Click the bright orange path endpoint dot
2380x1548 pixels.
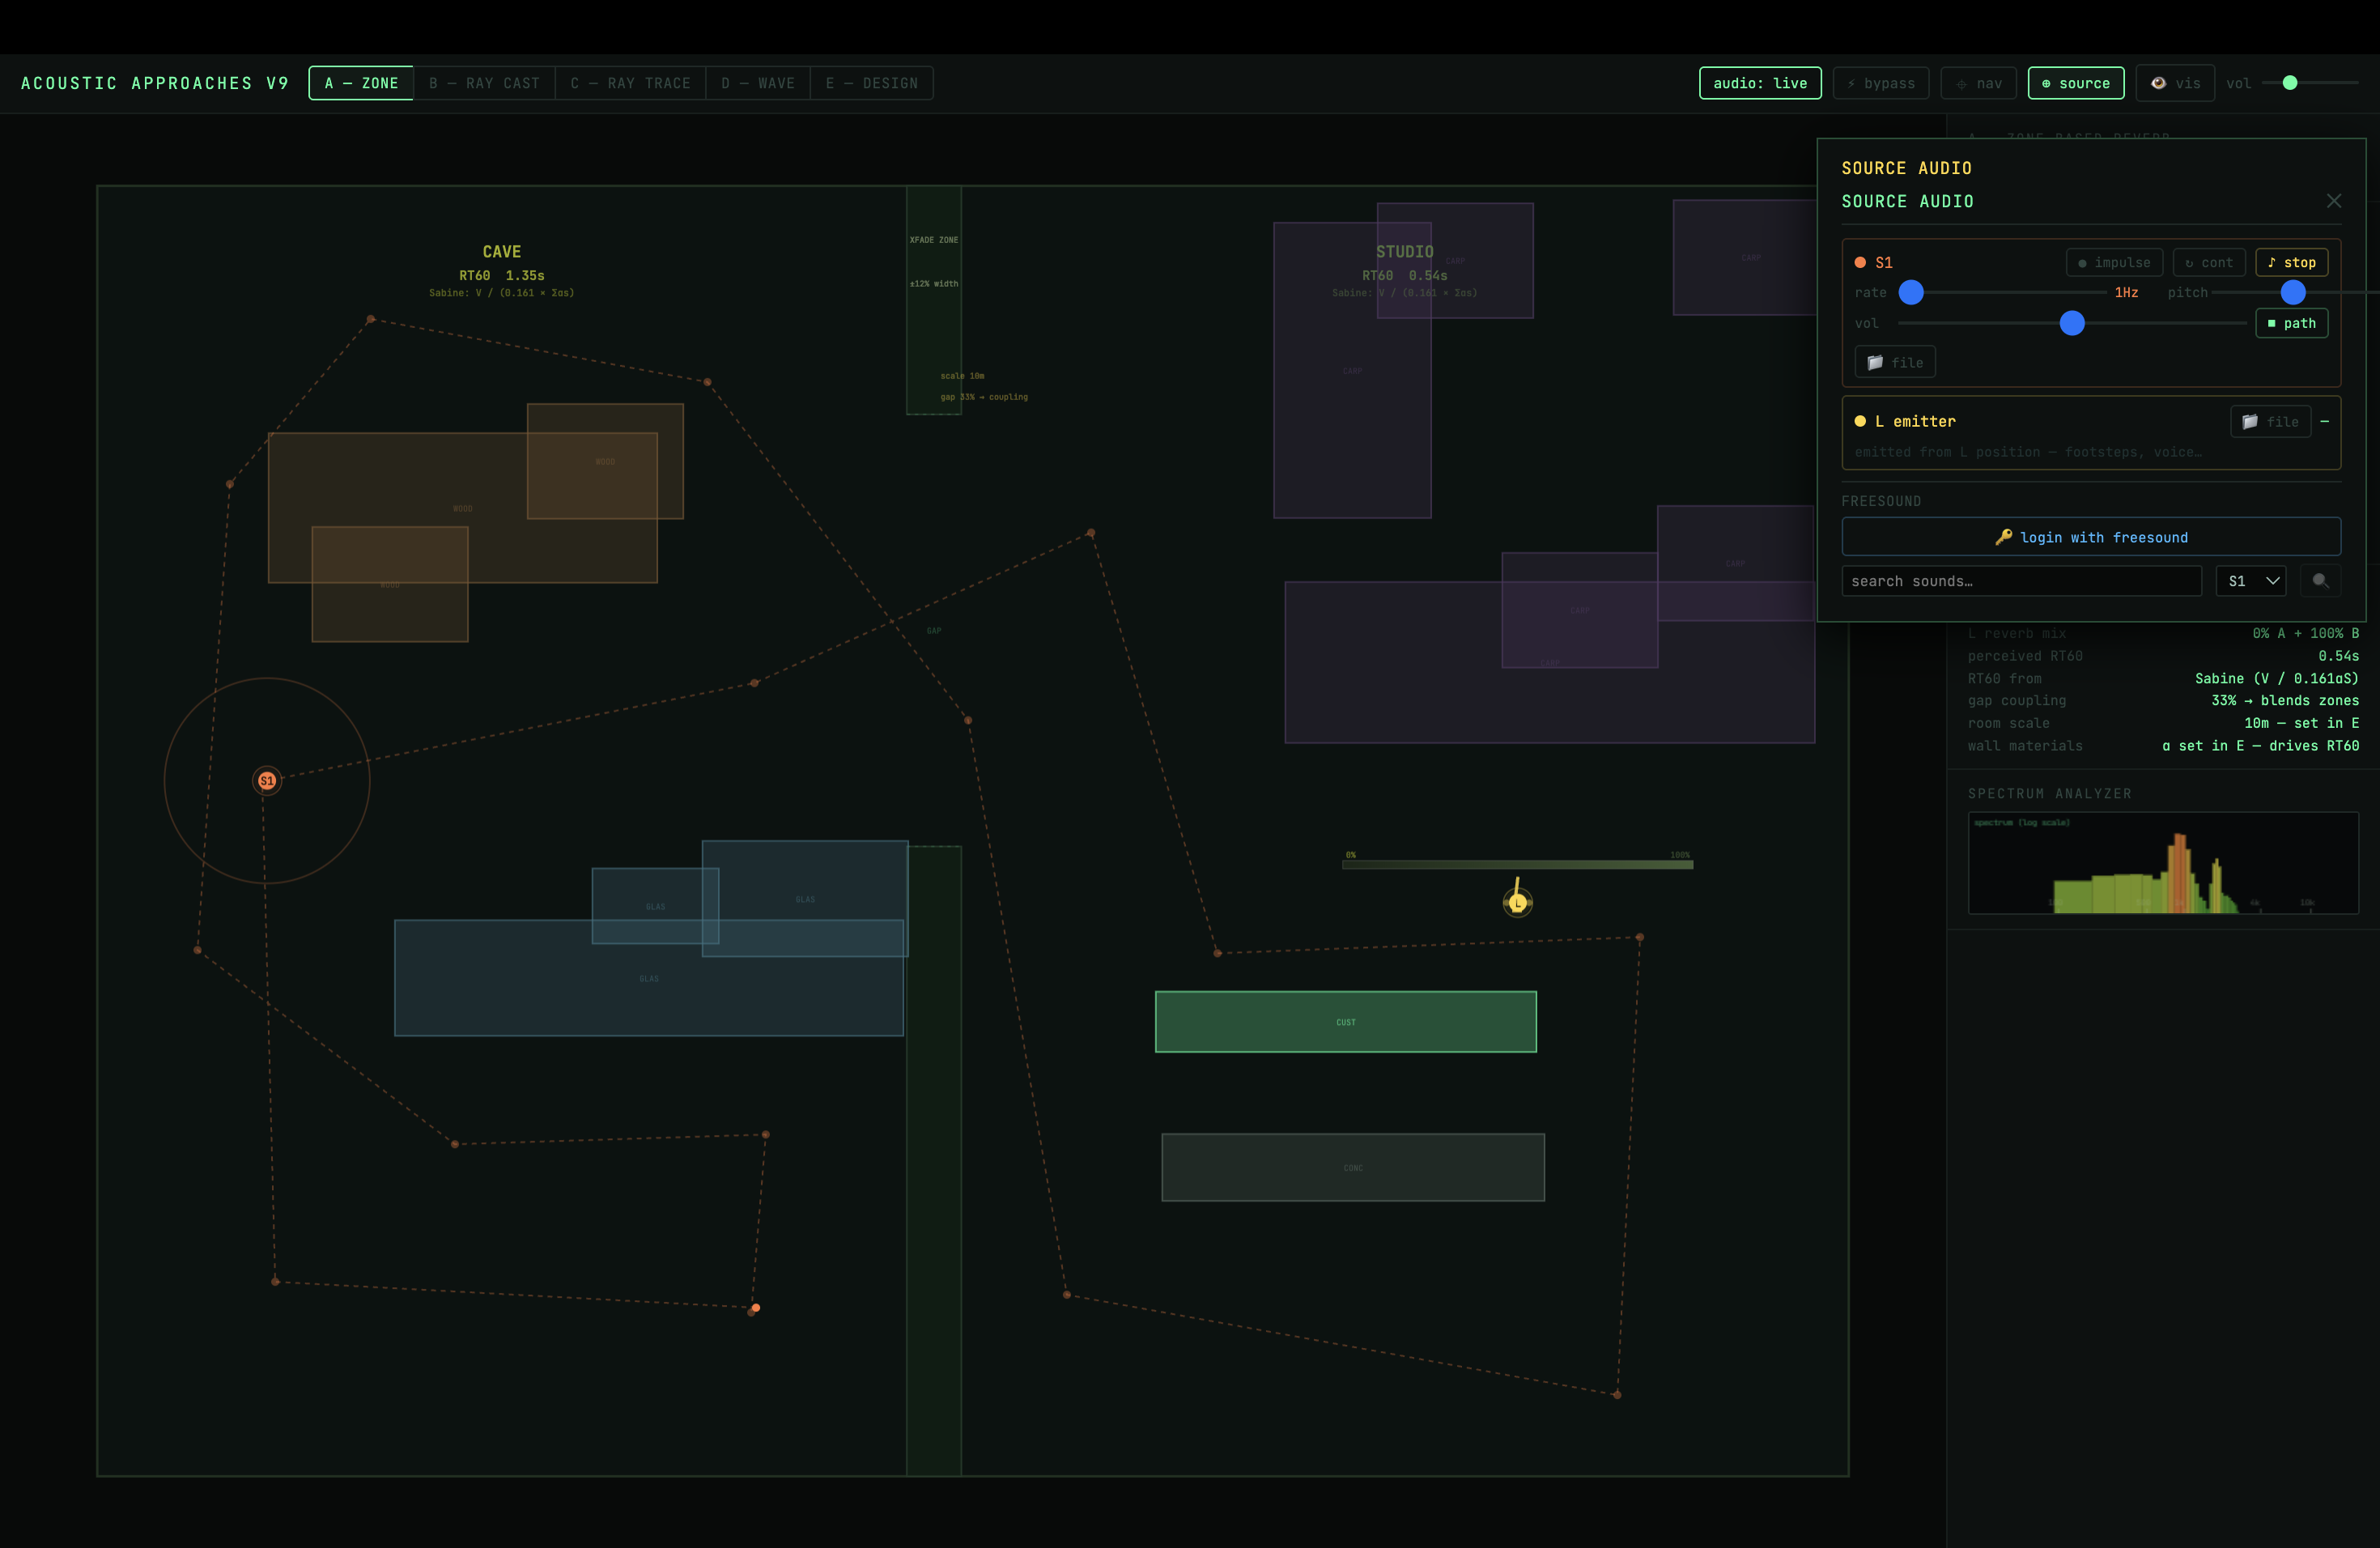coord(756,1308)
